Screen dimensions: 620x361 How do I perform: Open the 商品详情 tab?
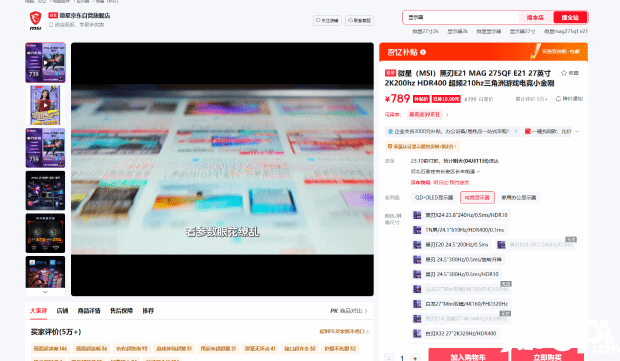pyautogui.click(x=89, y=311)
